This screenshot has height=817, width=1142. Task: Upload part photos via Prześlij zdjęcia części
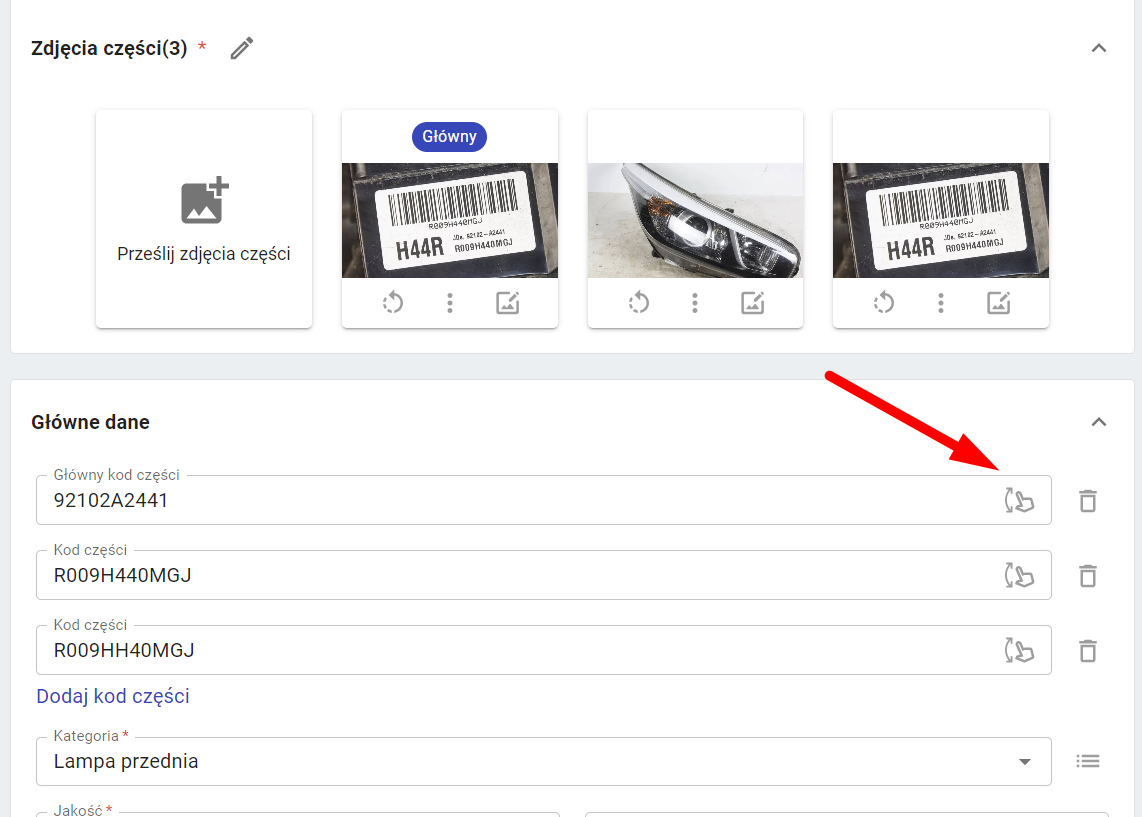[204, 219]
